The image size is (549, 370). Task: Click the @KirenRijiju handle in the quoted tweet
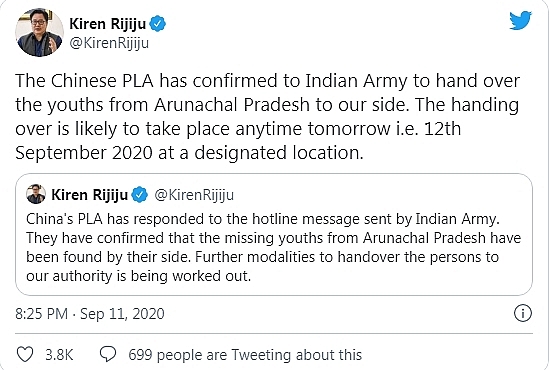coord(194,195)
